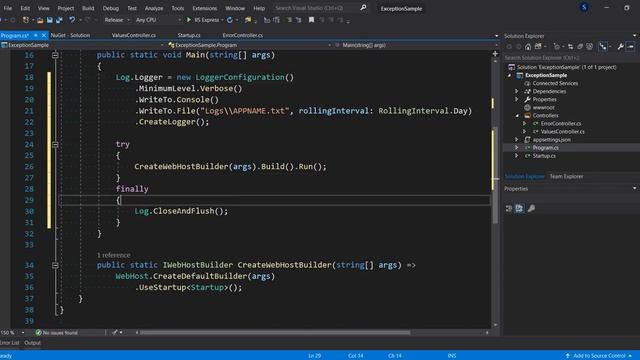Expand the Properties node in tree
The image size is (640, 360).
517,100
